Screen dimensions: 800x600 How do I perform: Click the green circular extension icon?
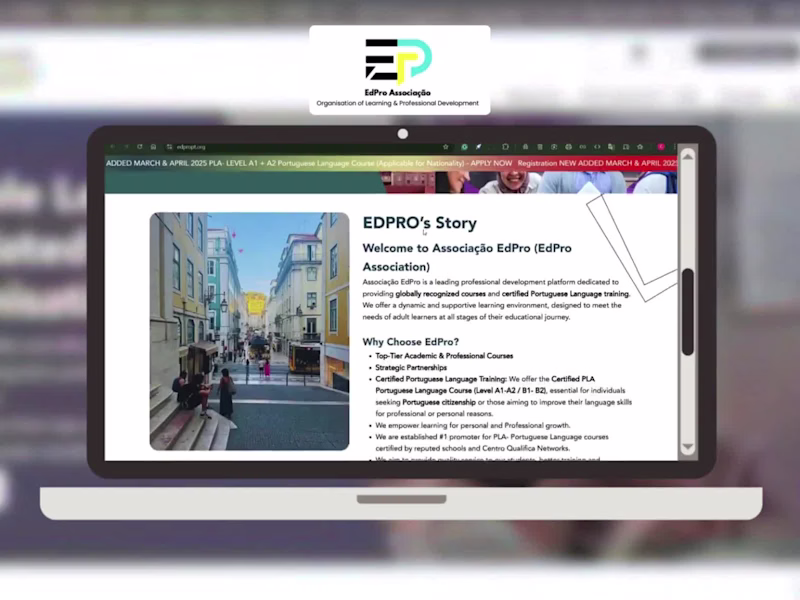[x=463, y=146]
